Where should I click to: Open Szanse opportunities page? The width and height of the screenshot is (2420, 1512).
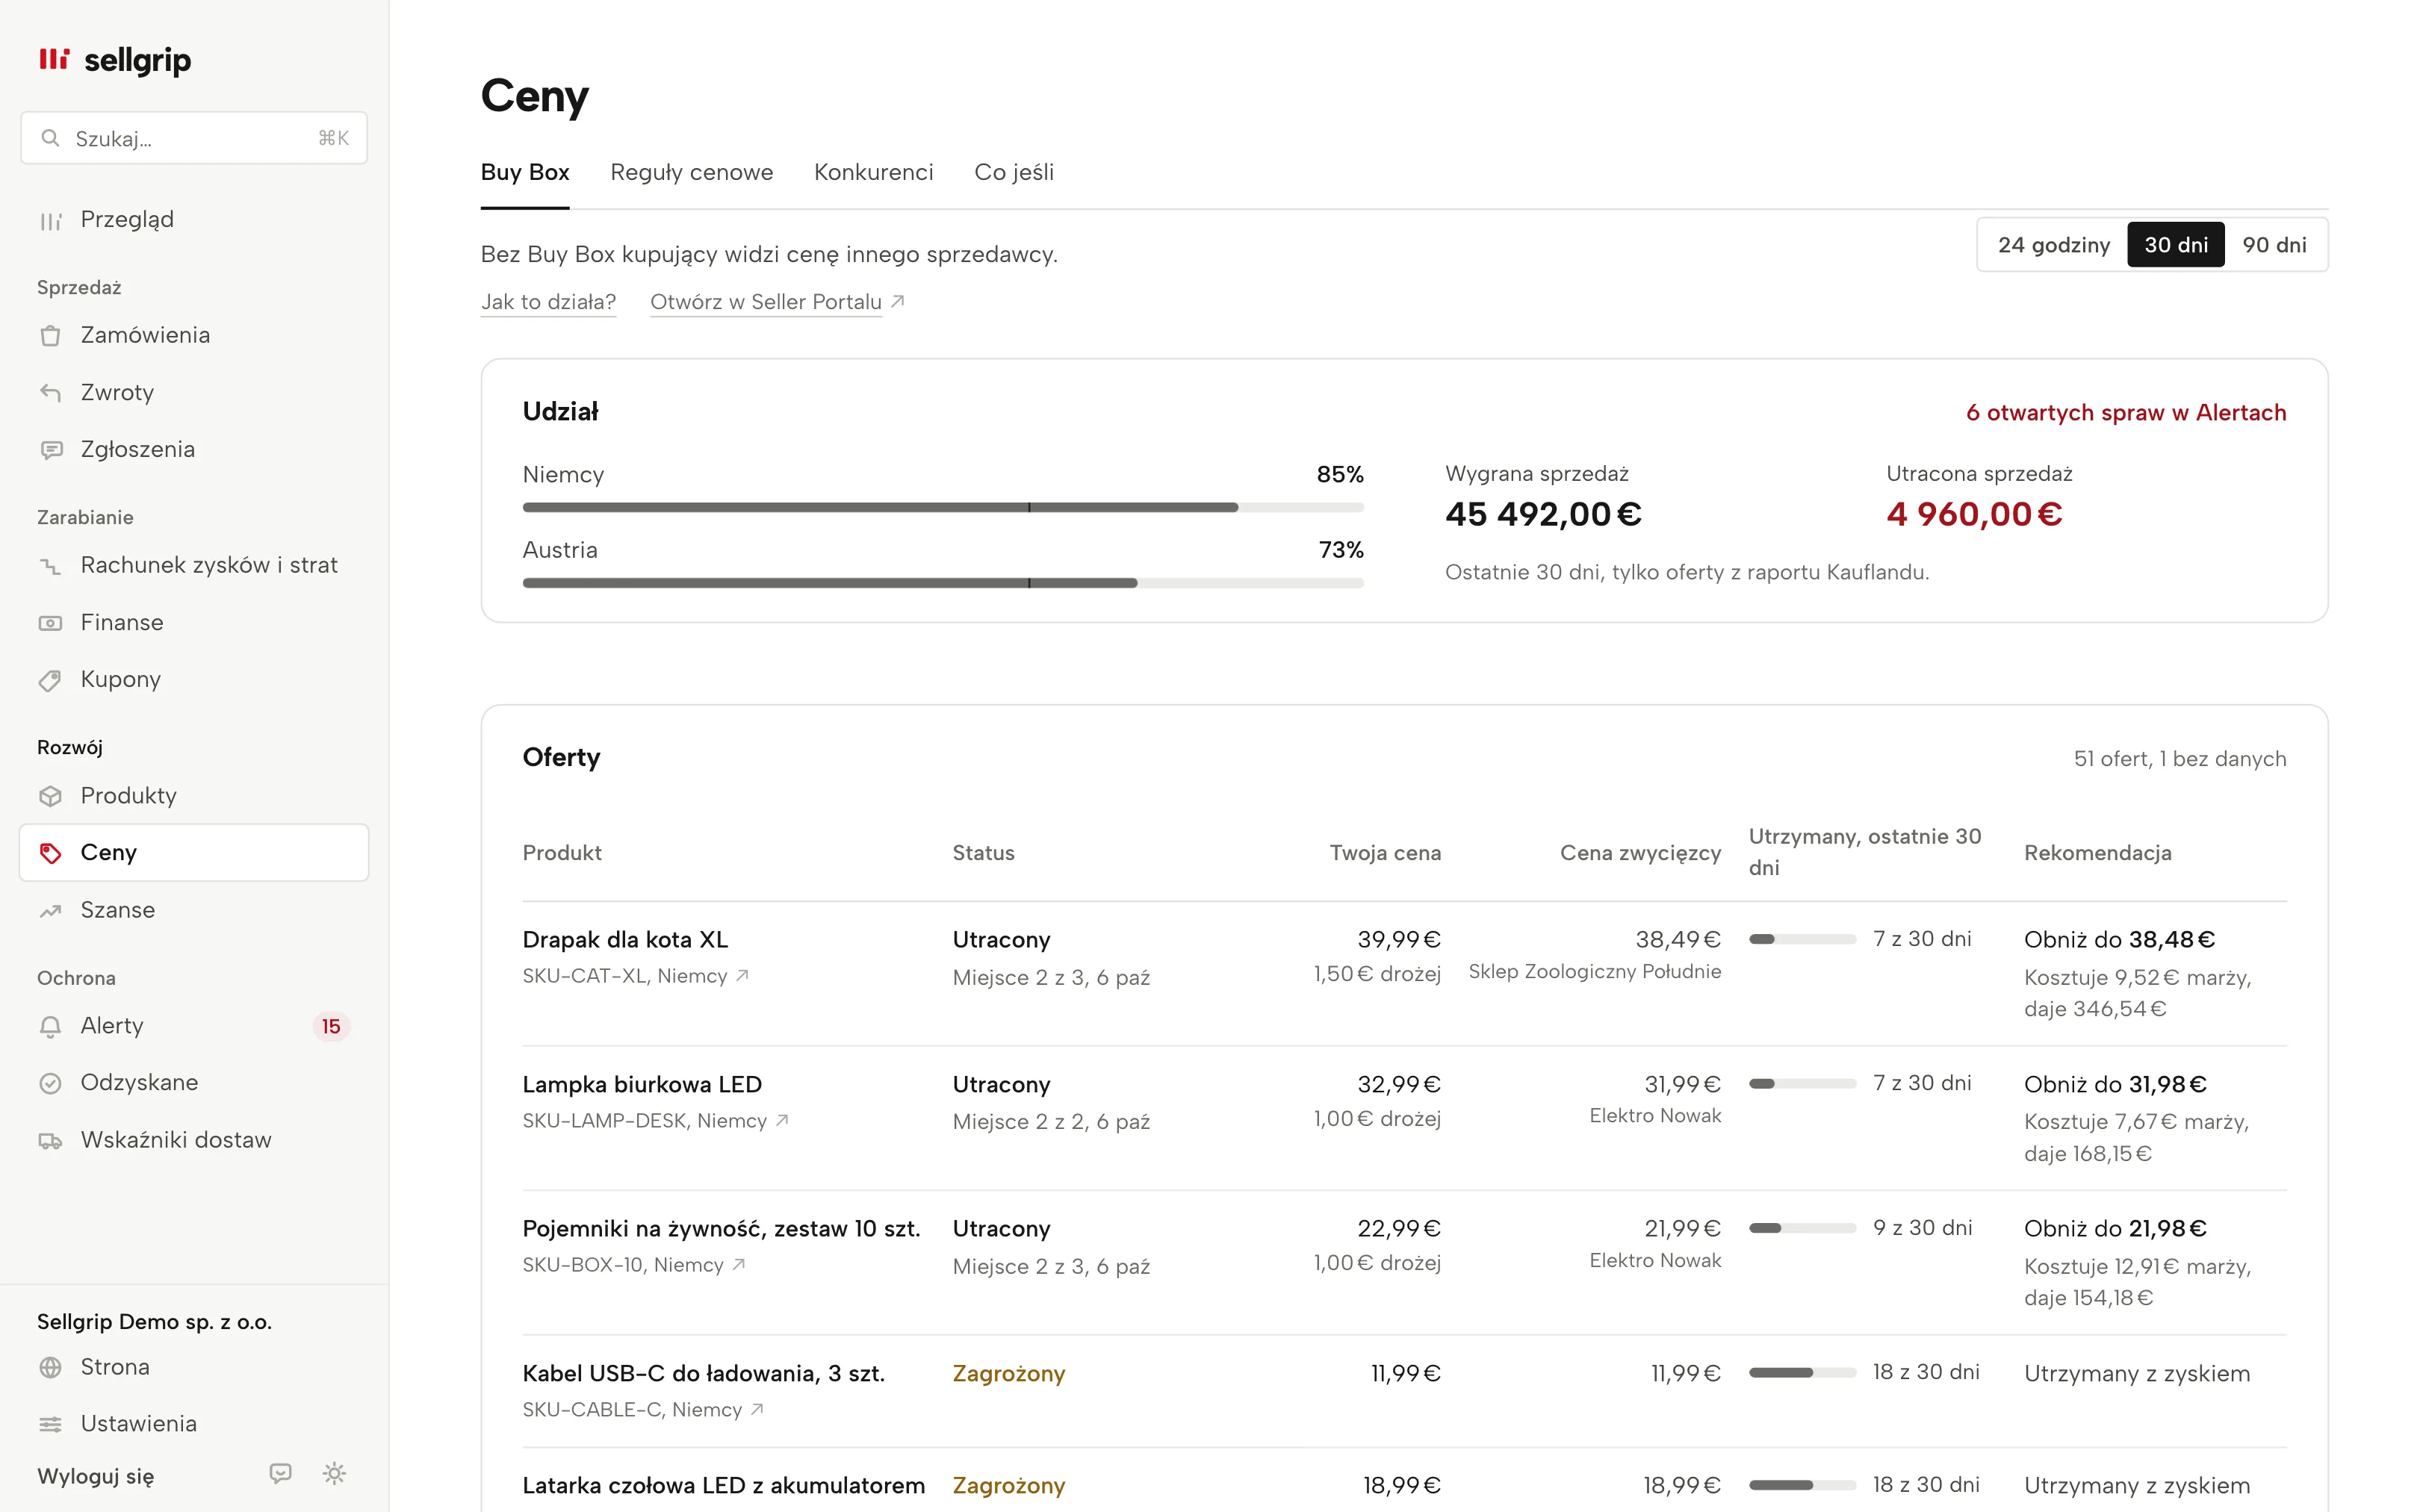click(x=194, y=910)
